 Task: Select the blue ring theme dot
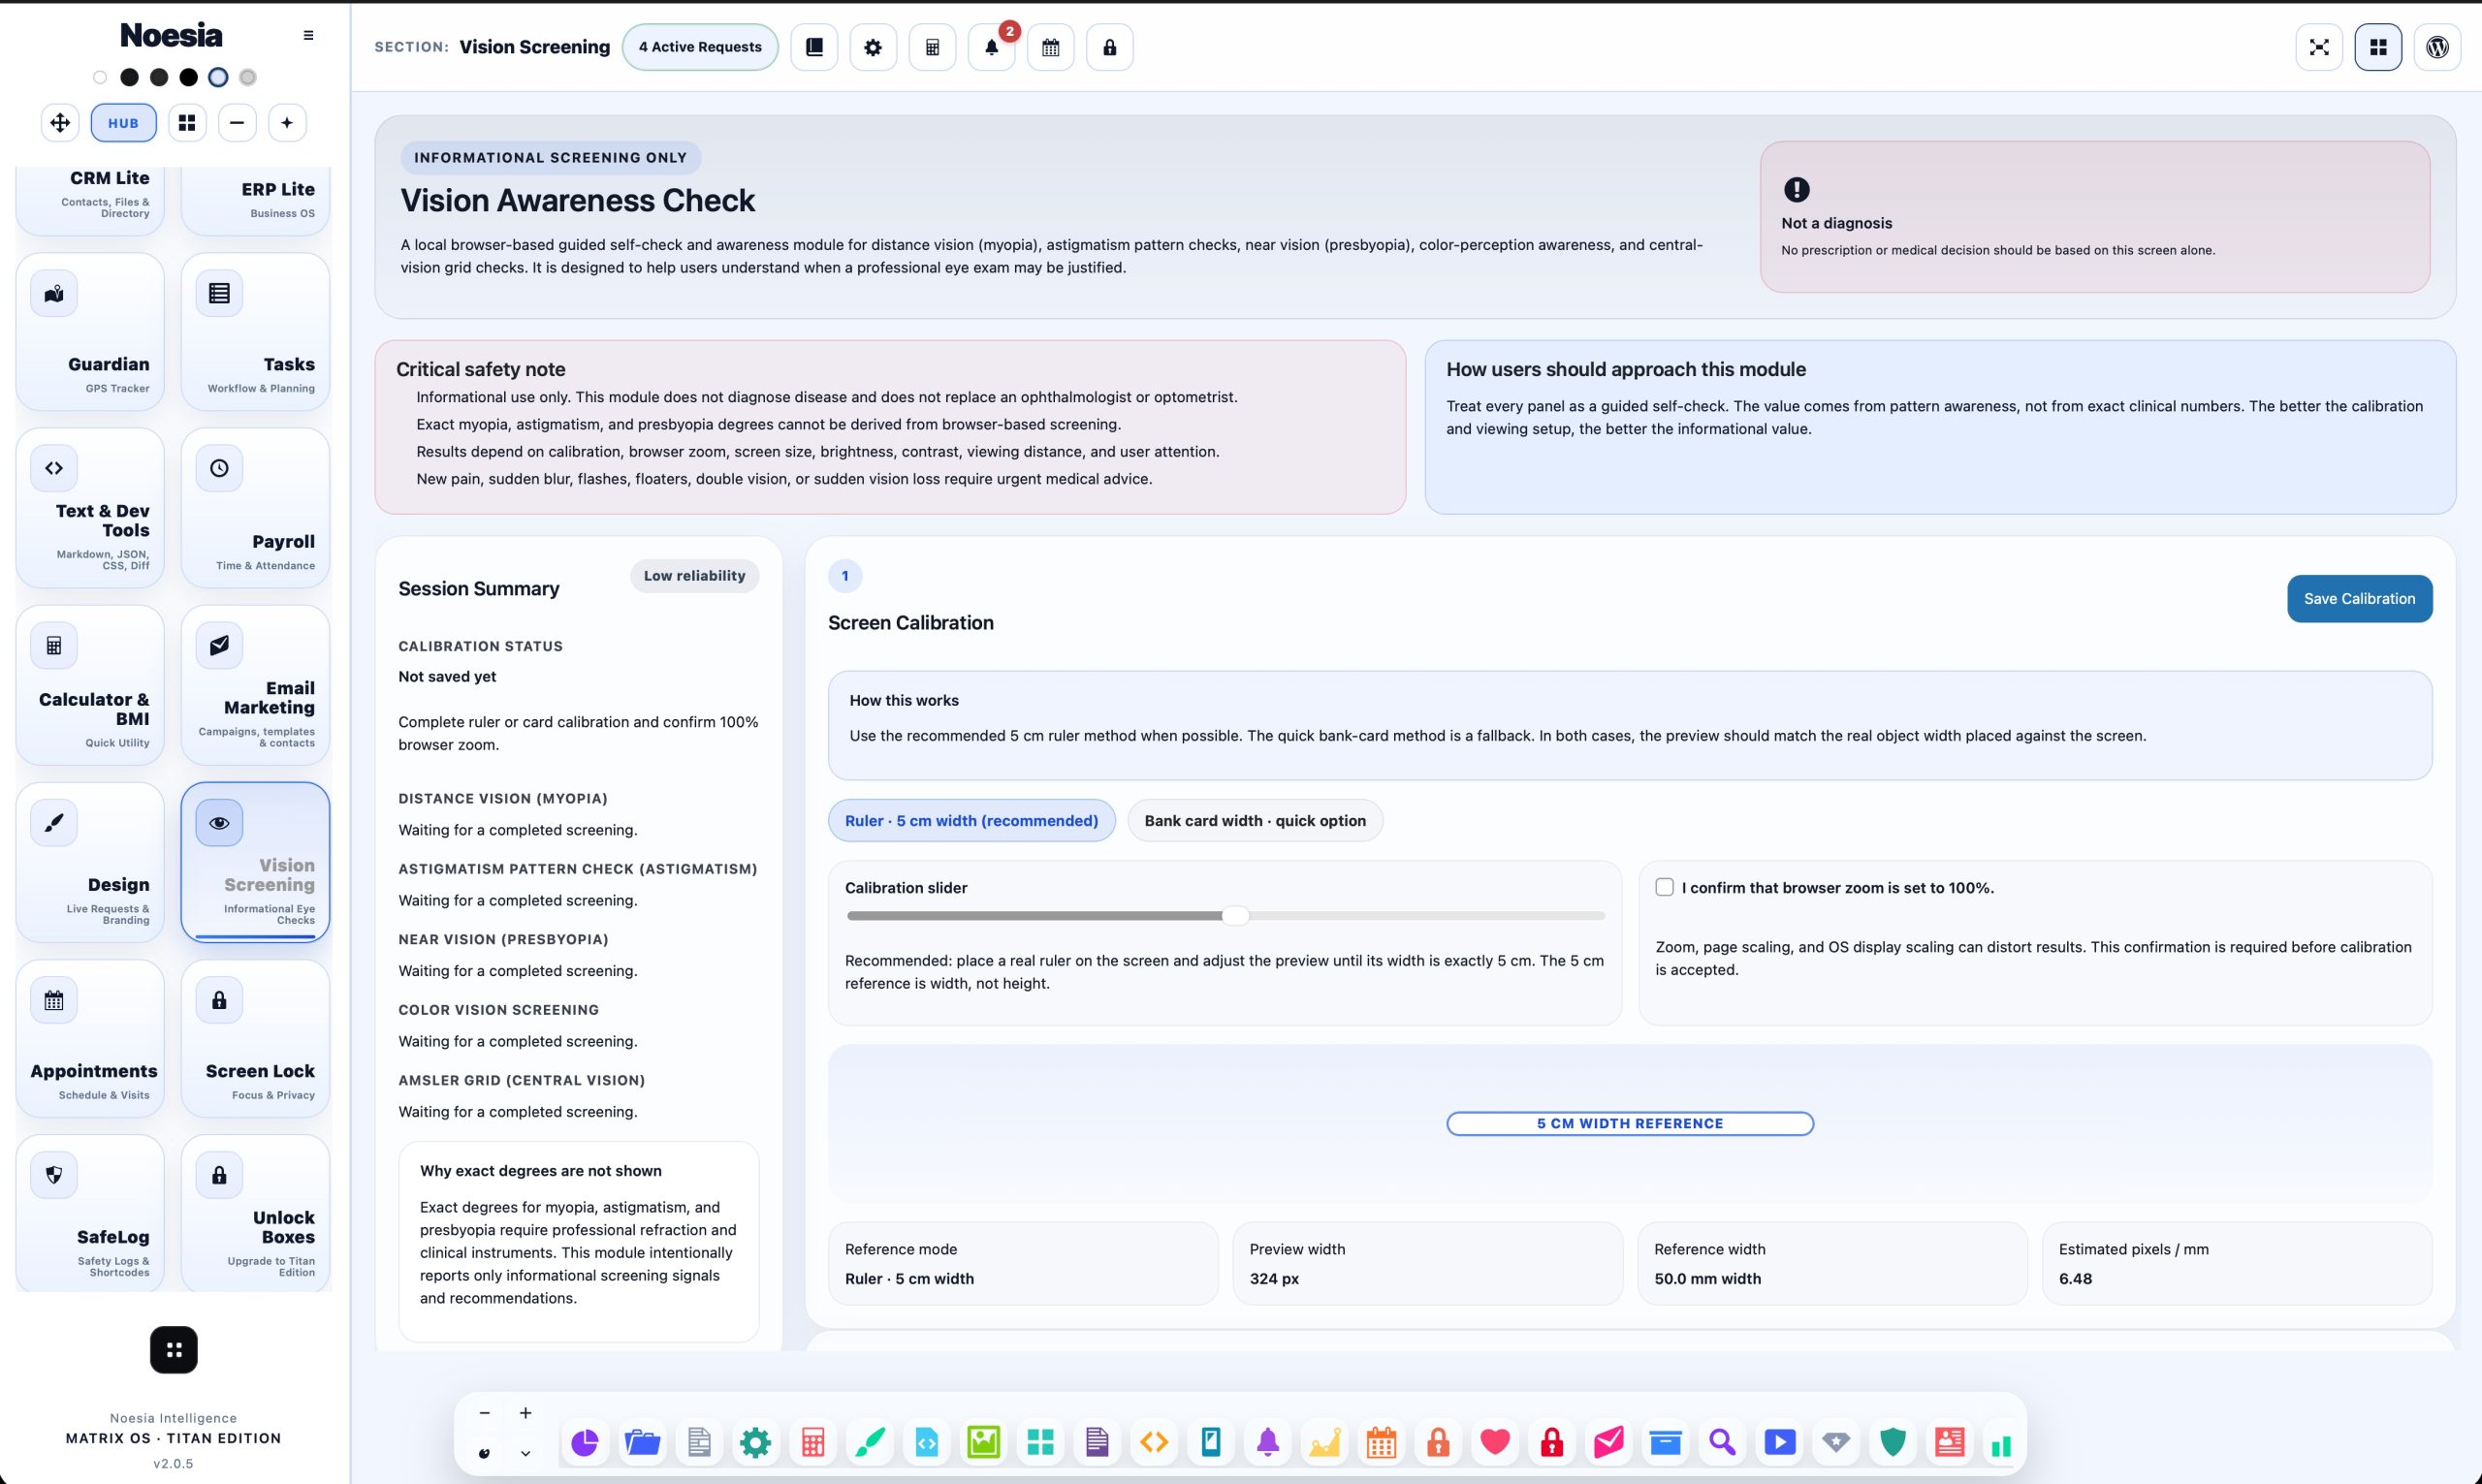tap(218, 77)
